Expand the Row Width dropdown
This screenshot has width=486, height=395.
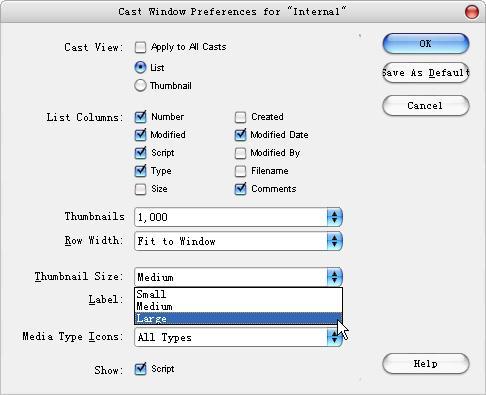tap(334, 241)
